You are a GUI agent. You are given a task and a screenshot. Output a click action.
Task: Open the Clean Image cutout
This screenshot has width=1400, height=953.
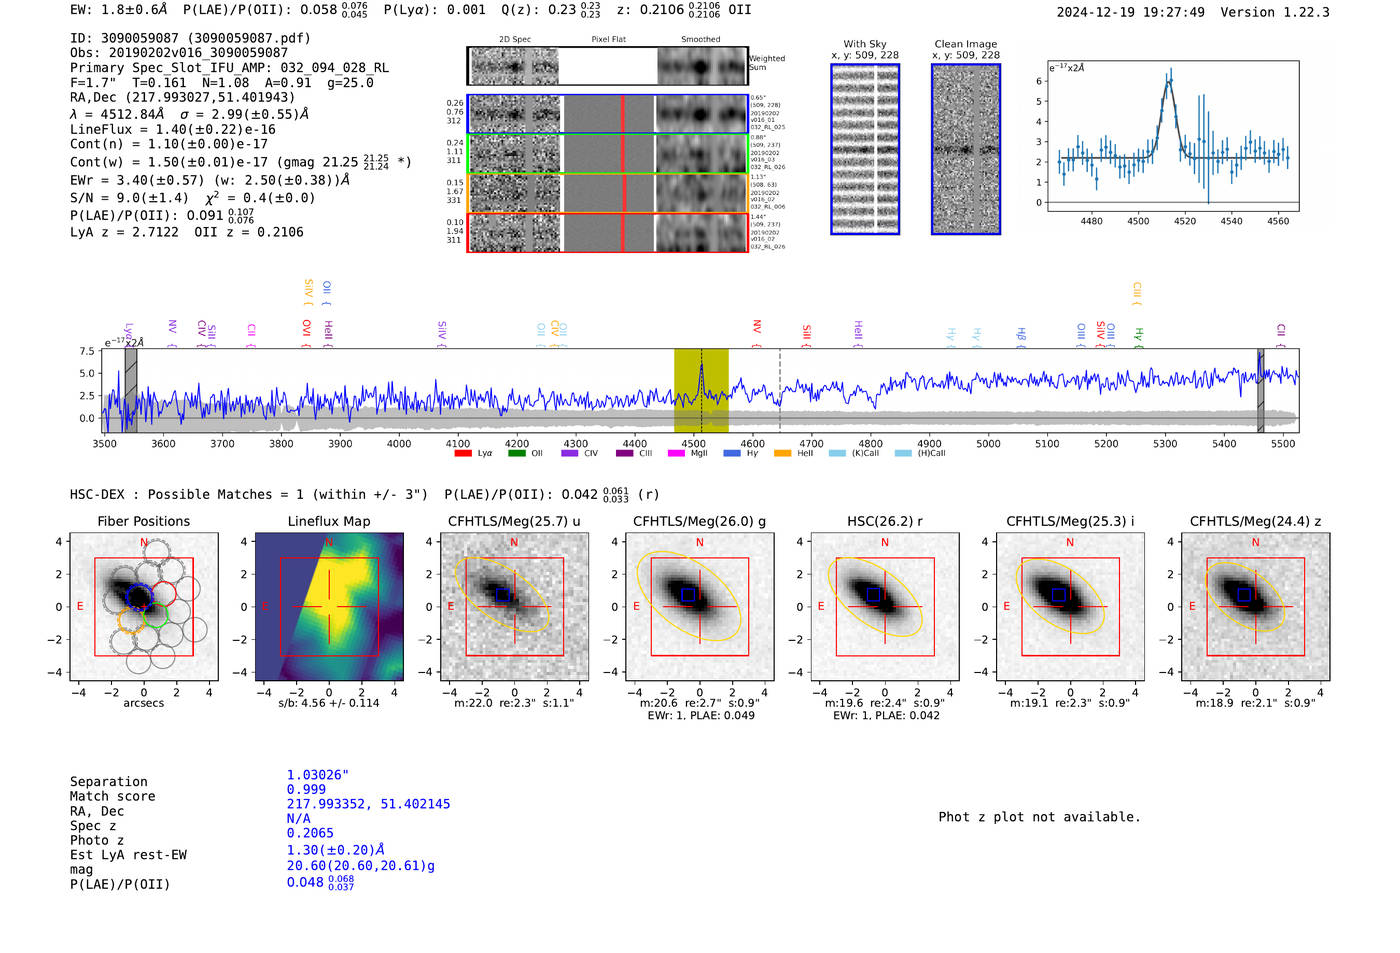point(966,149)
